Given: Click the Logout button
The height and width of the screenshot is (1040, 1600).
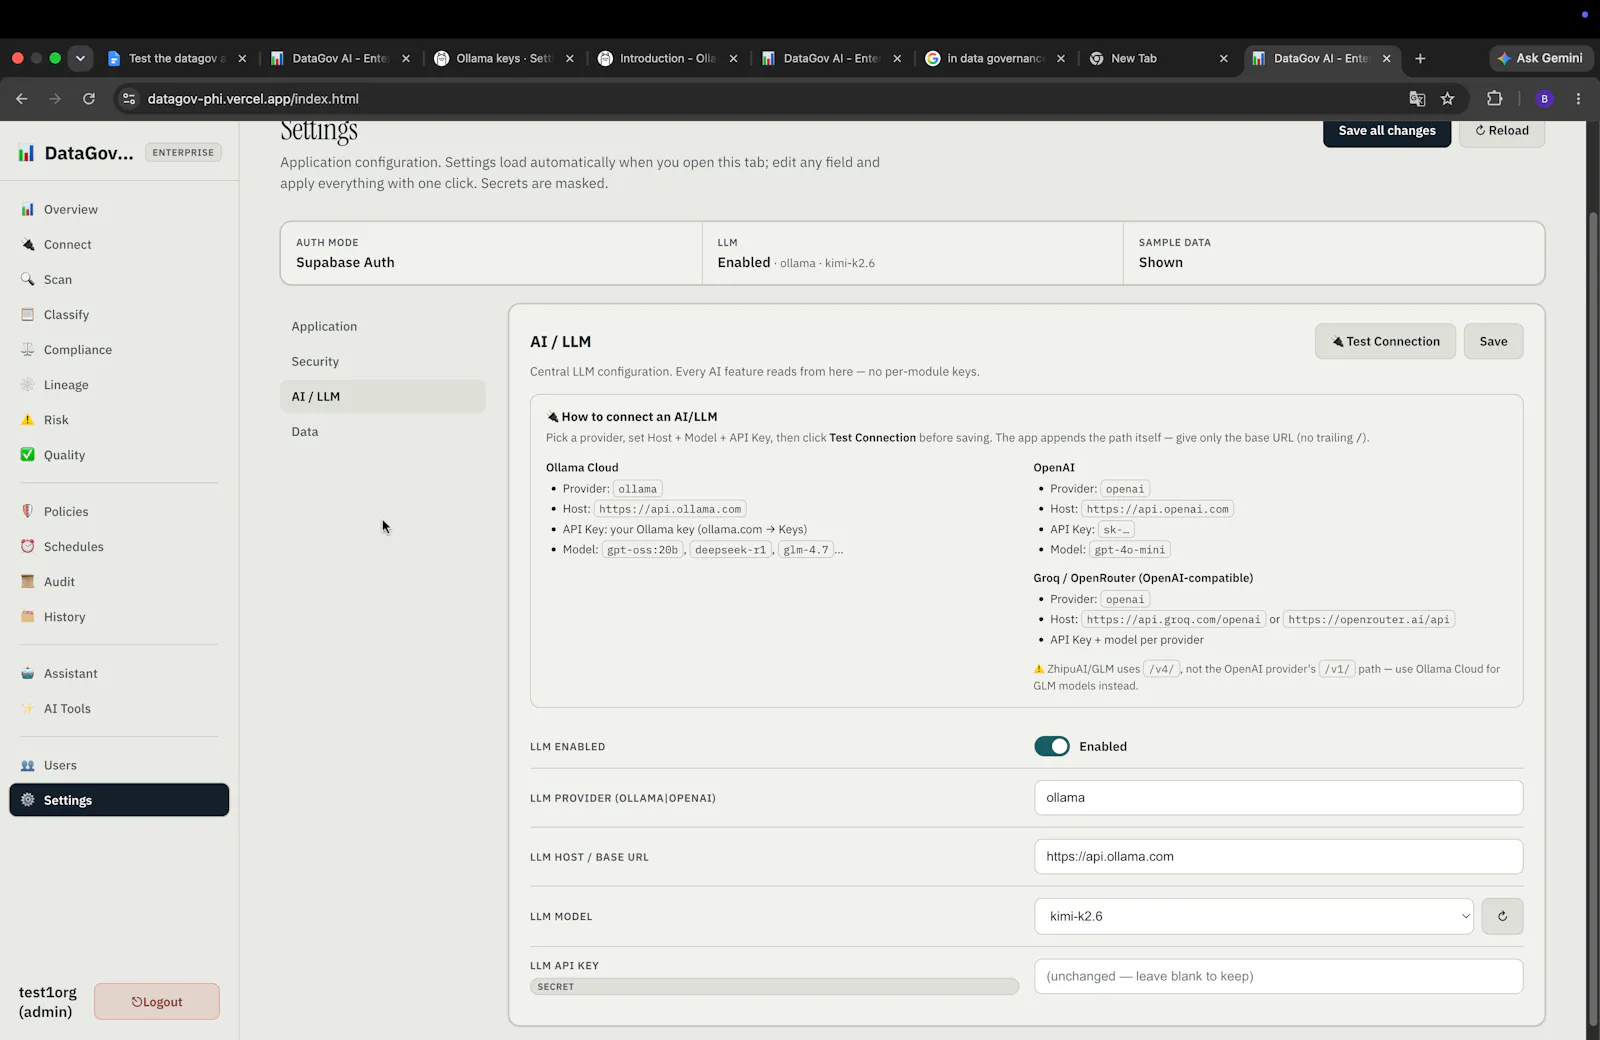Looking at the screenshot, I should pyautogui.click(x=157, y=1001).
